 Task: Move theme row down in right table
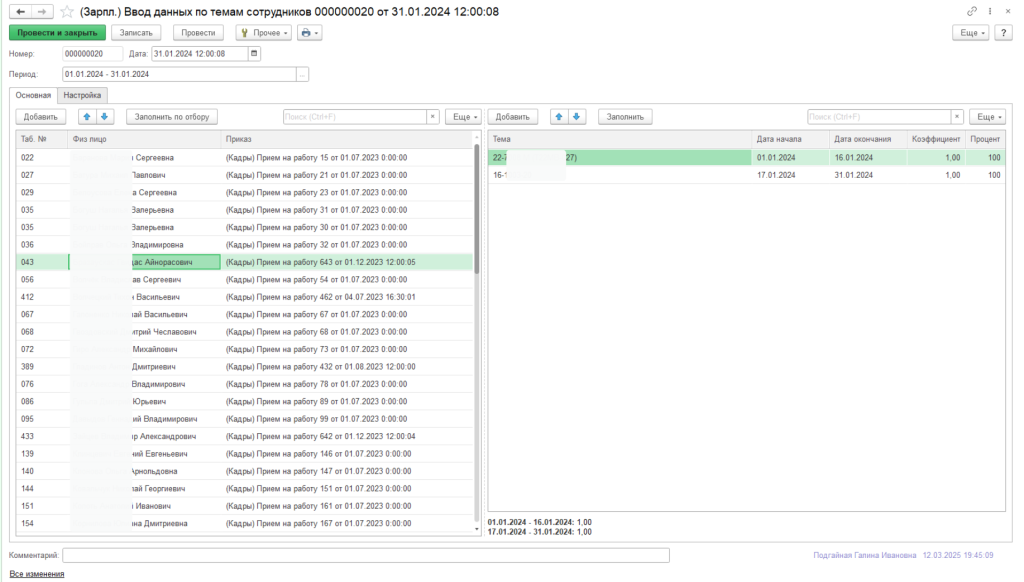tap(577, 117)
